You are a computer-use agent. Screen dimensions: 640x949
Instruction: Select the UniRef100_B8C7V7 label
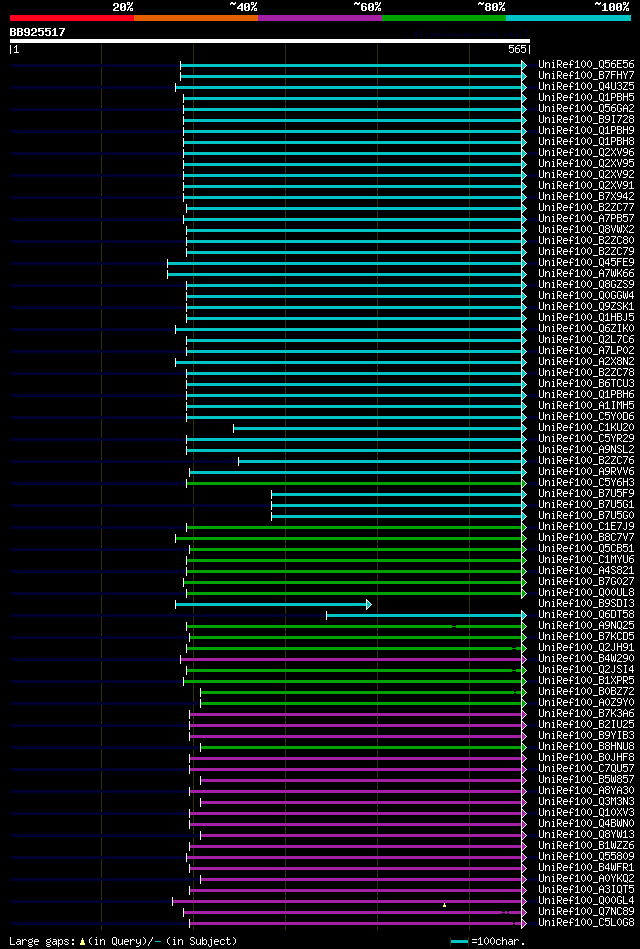[x=587, y=537]
